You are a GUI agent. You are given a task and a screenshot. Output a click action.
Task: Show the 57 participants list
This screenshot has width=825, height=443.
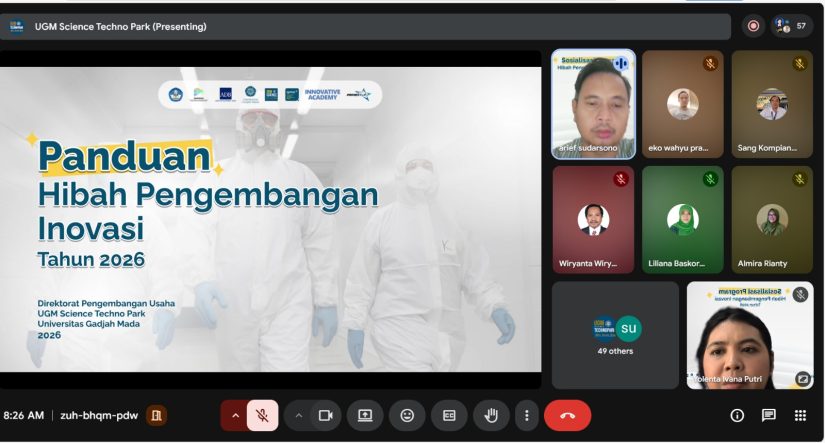pyautogui.click(x=791, y=26)
